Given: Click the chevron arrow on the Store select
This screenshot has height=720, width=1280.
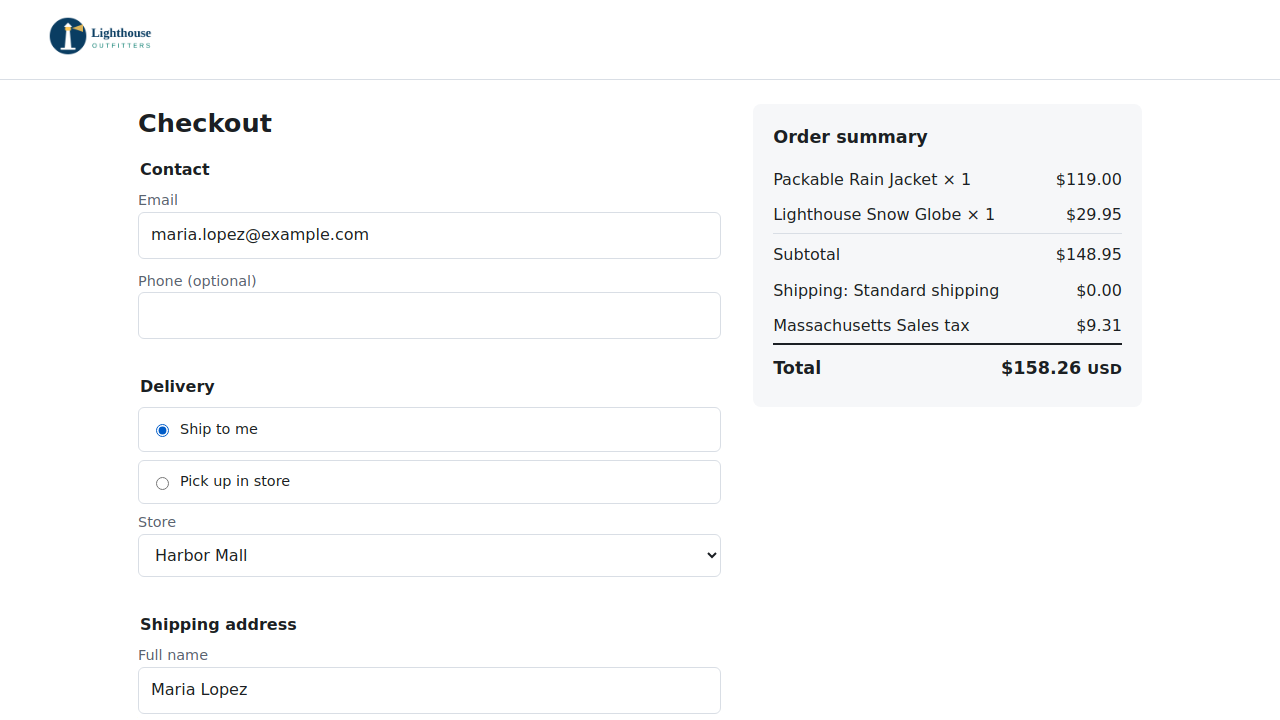Looking at the screenshot, I should coord(711,555).
